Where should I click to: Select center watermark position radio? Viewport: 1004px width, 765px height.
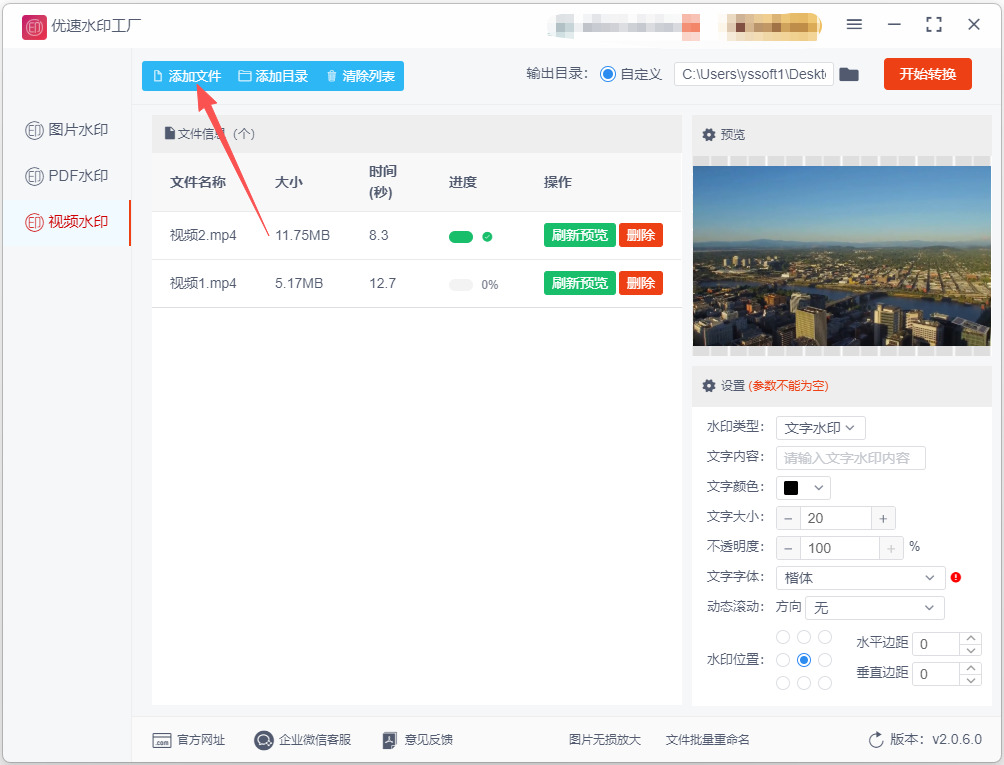coord(804,660)
